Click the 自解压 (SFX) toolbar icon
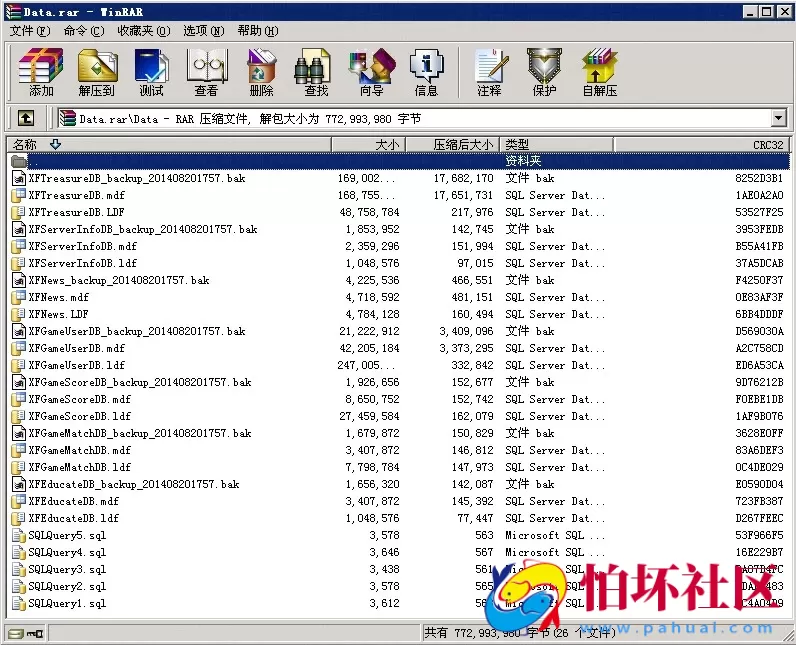Screen dimensions: 796x645 (600, 73)
